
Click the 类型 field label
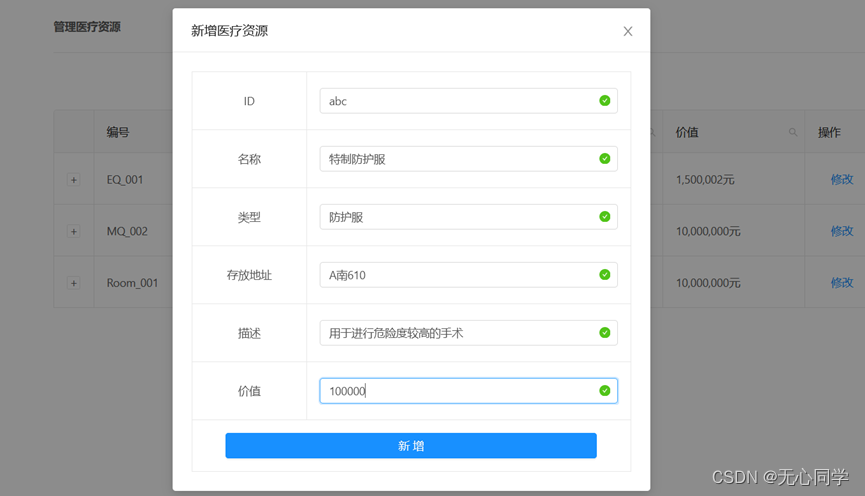pos(249,217)
